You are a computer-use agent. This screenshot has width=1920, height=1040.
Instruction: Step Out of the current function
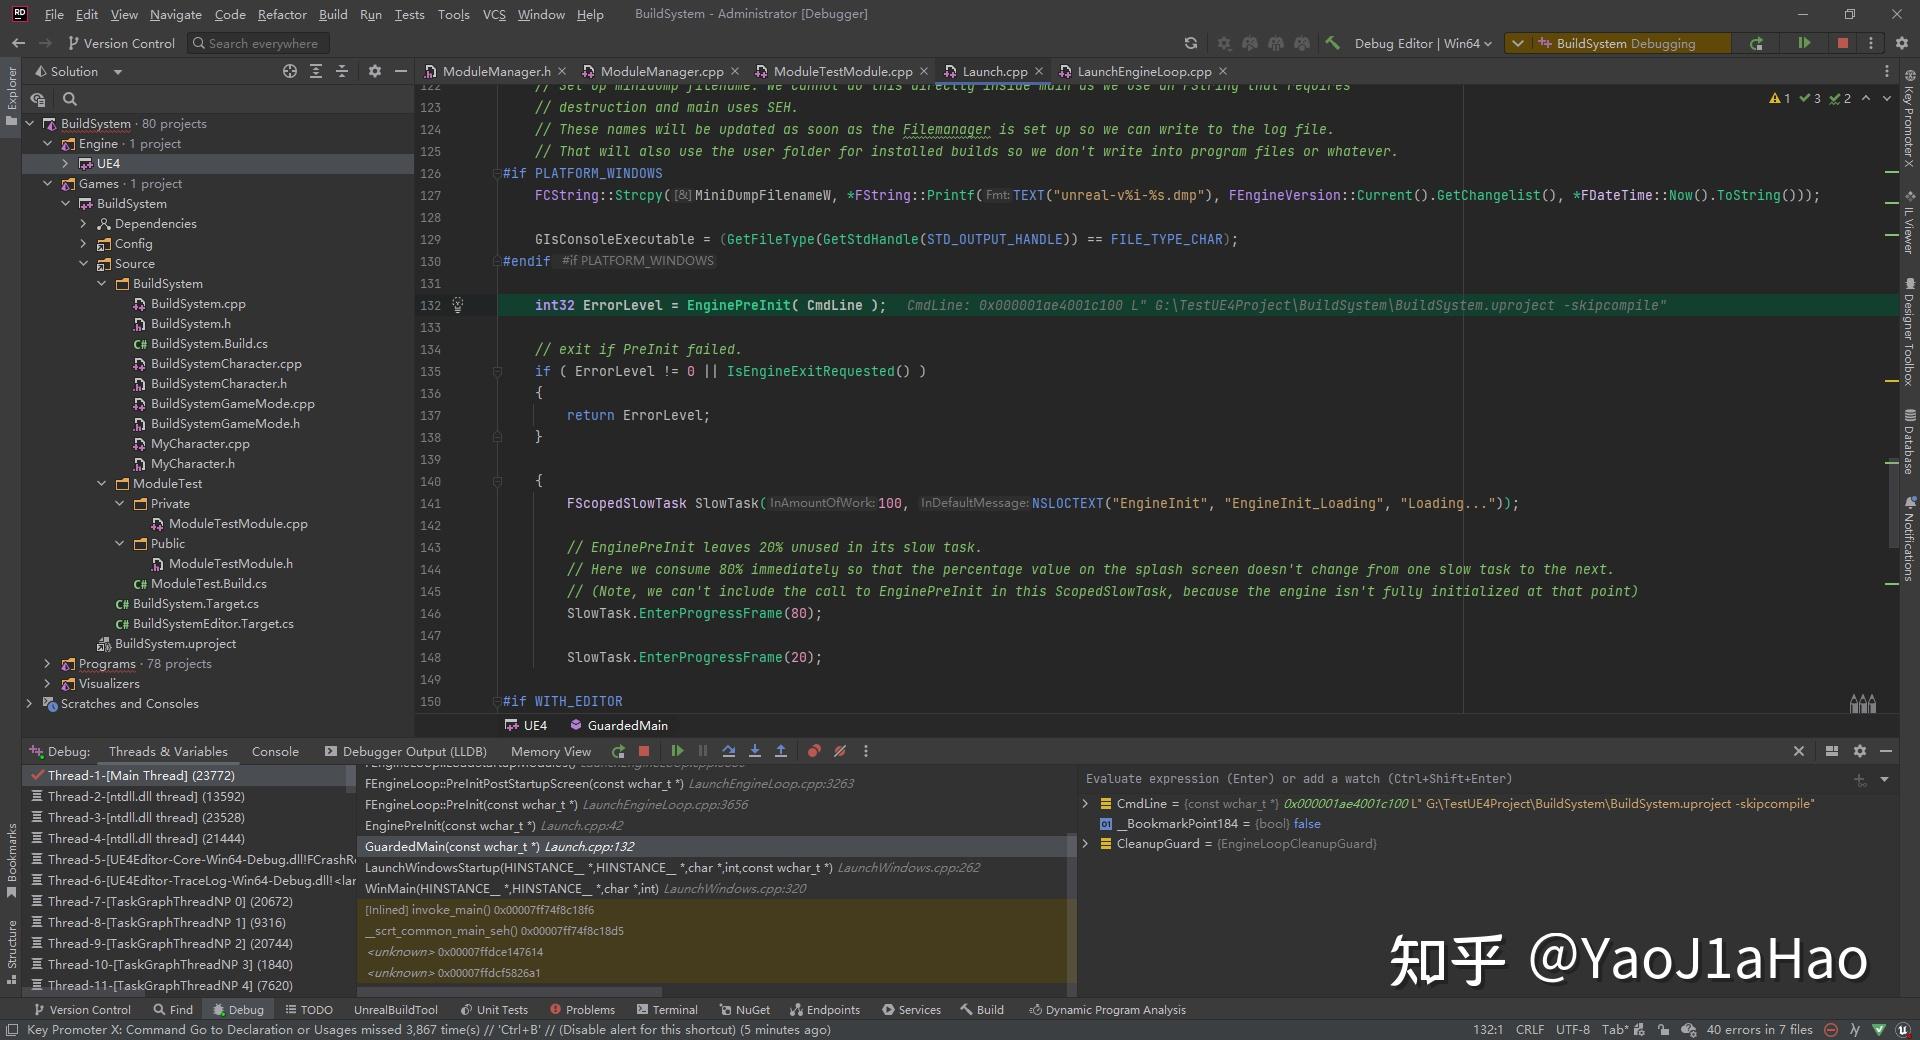[781, 751]
